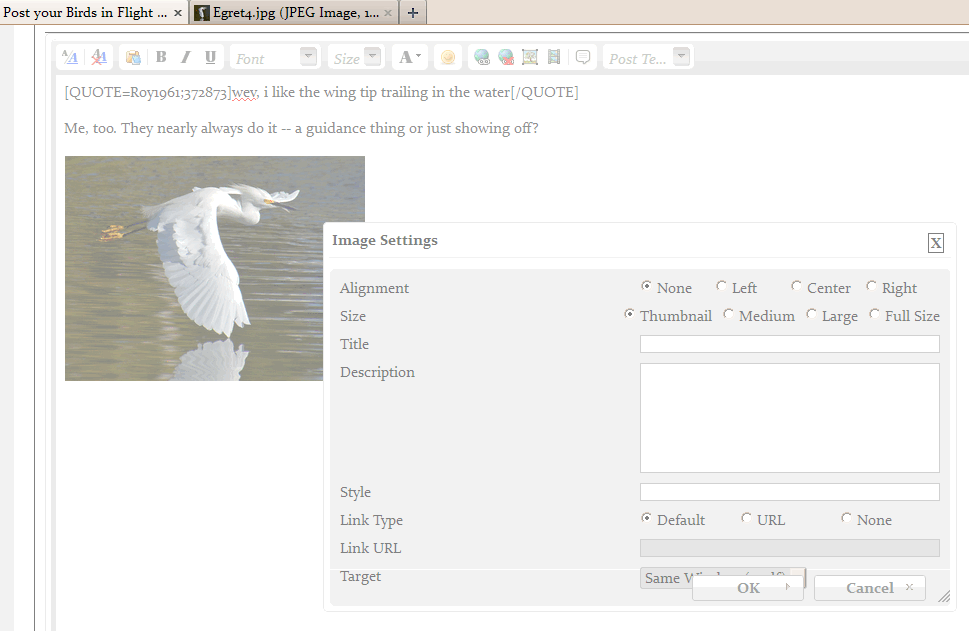Open the Size dropdown
The width and height of the screenshot is (969, 631).
pyautogui.click(x=356, y=57)
